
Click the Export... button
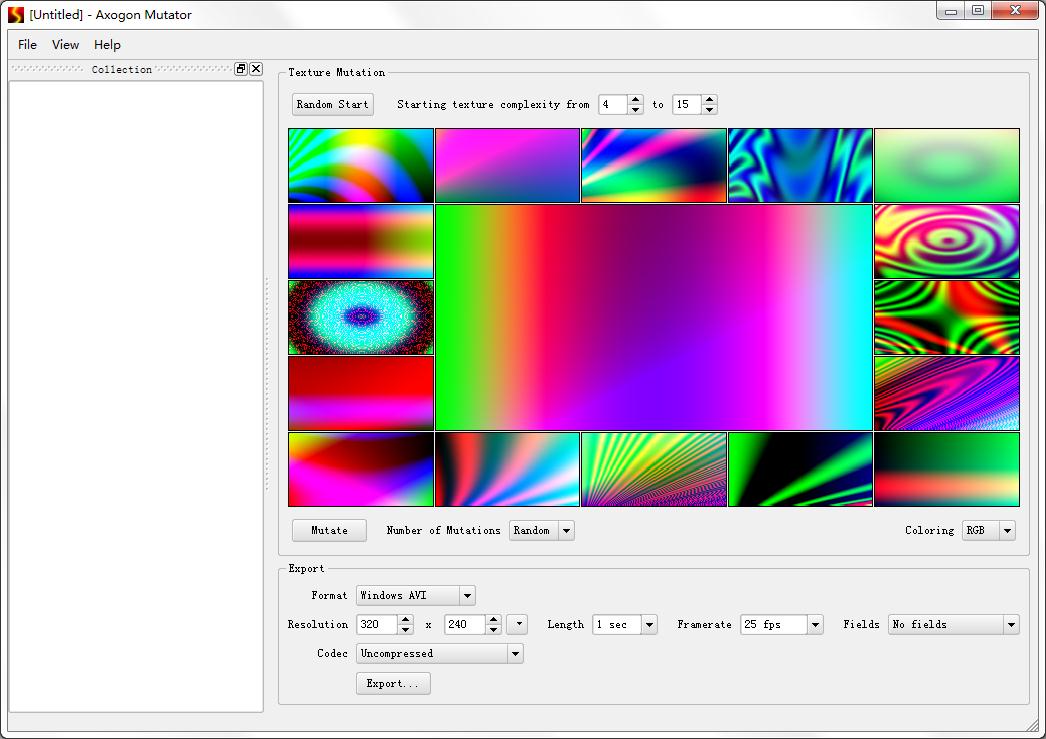point(392,683)
